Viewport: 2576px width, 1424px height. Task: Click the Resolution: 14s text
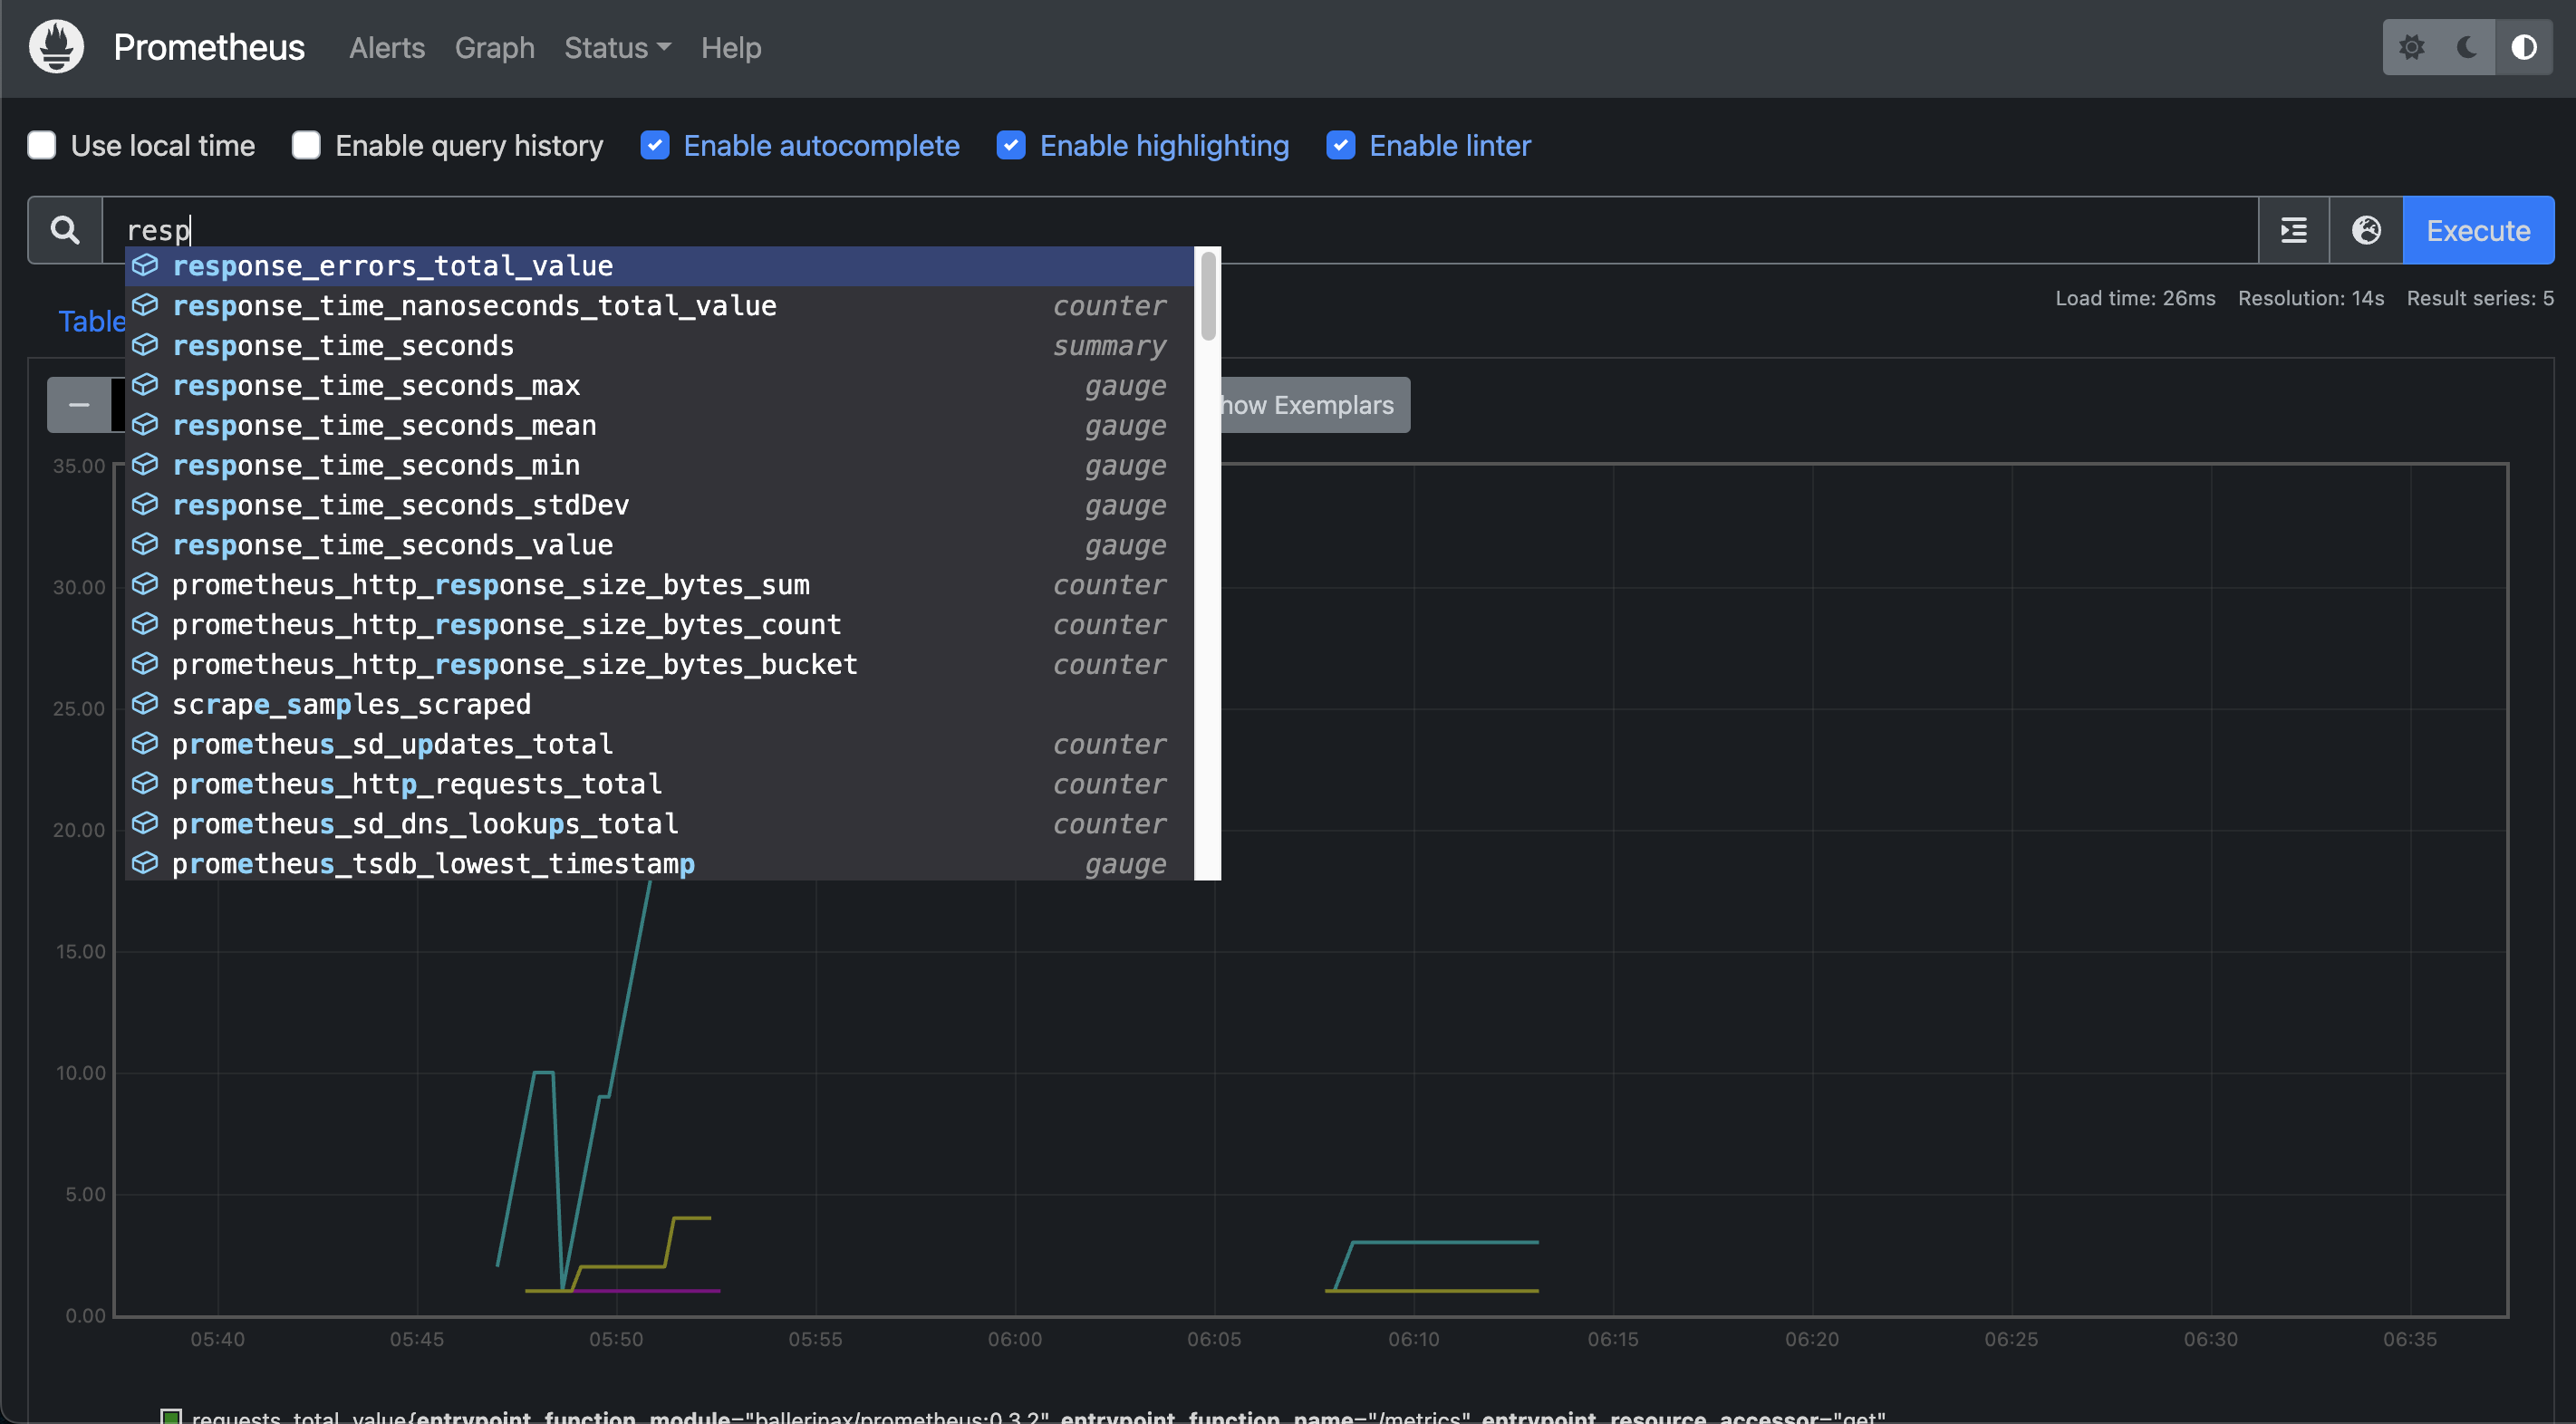tap(2311, 298)
